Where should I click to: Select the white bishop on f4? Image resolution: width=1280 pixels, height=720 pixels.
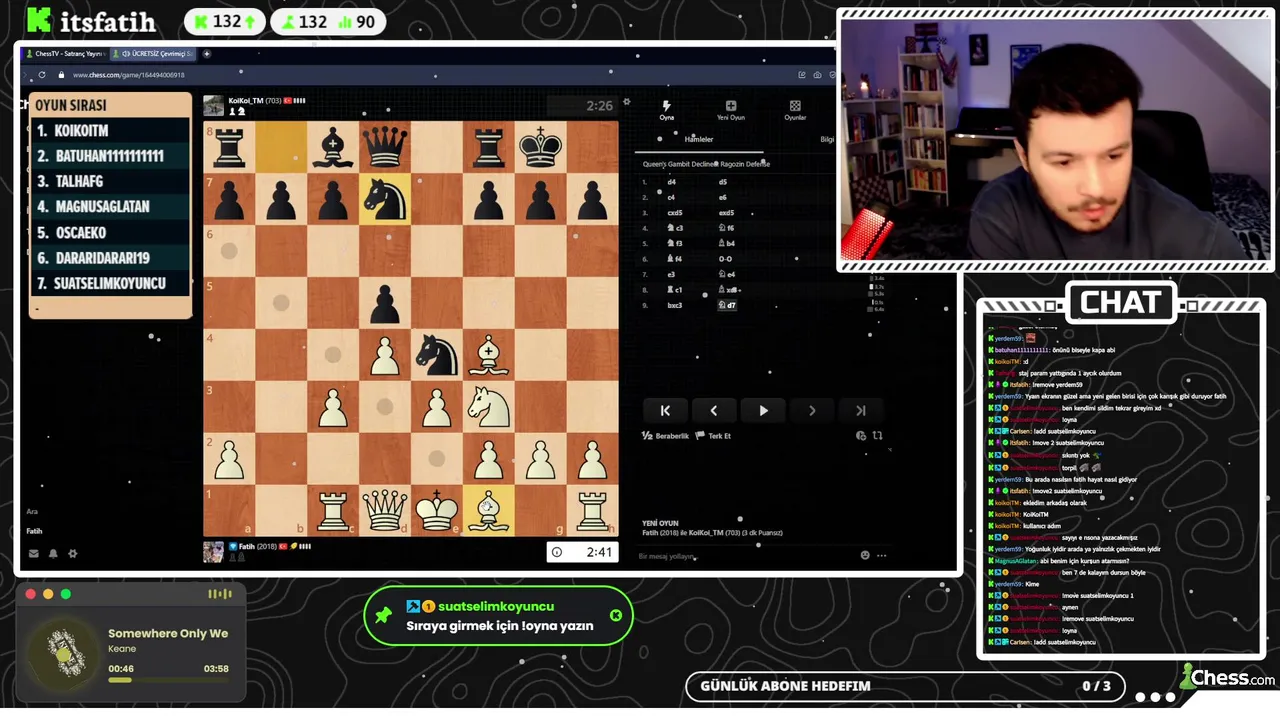488,355
